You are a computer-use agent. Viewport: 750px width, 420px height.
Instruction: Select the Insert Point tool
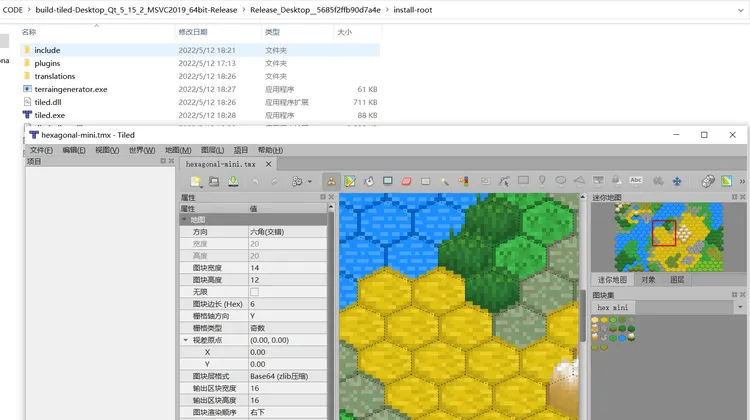(x=542, y=181)
